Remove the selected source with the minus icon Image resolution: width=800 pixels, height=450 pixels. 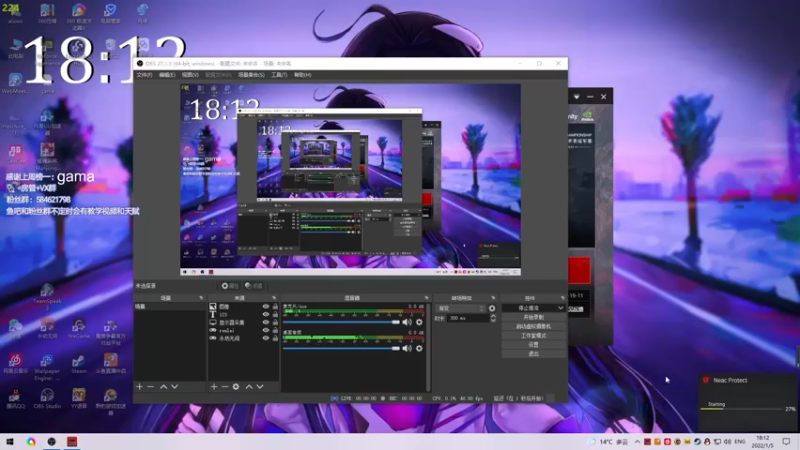point(224,387)
